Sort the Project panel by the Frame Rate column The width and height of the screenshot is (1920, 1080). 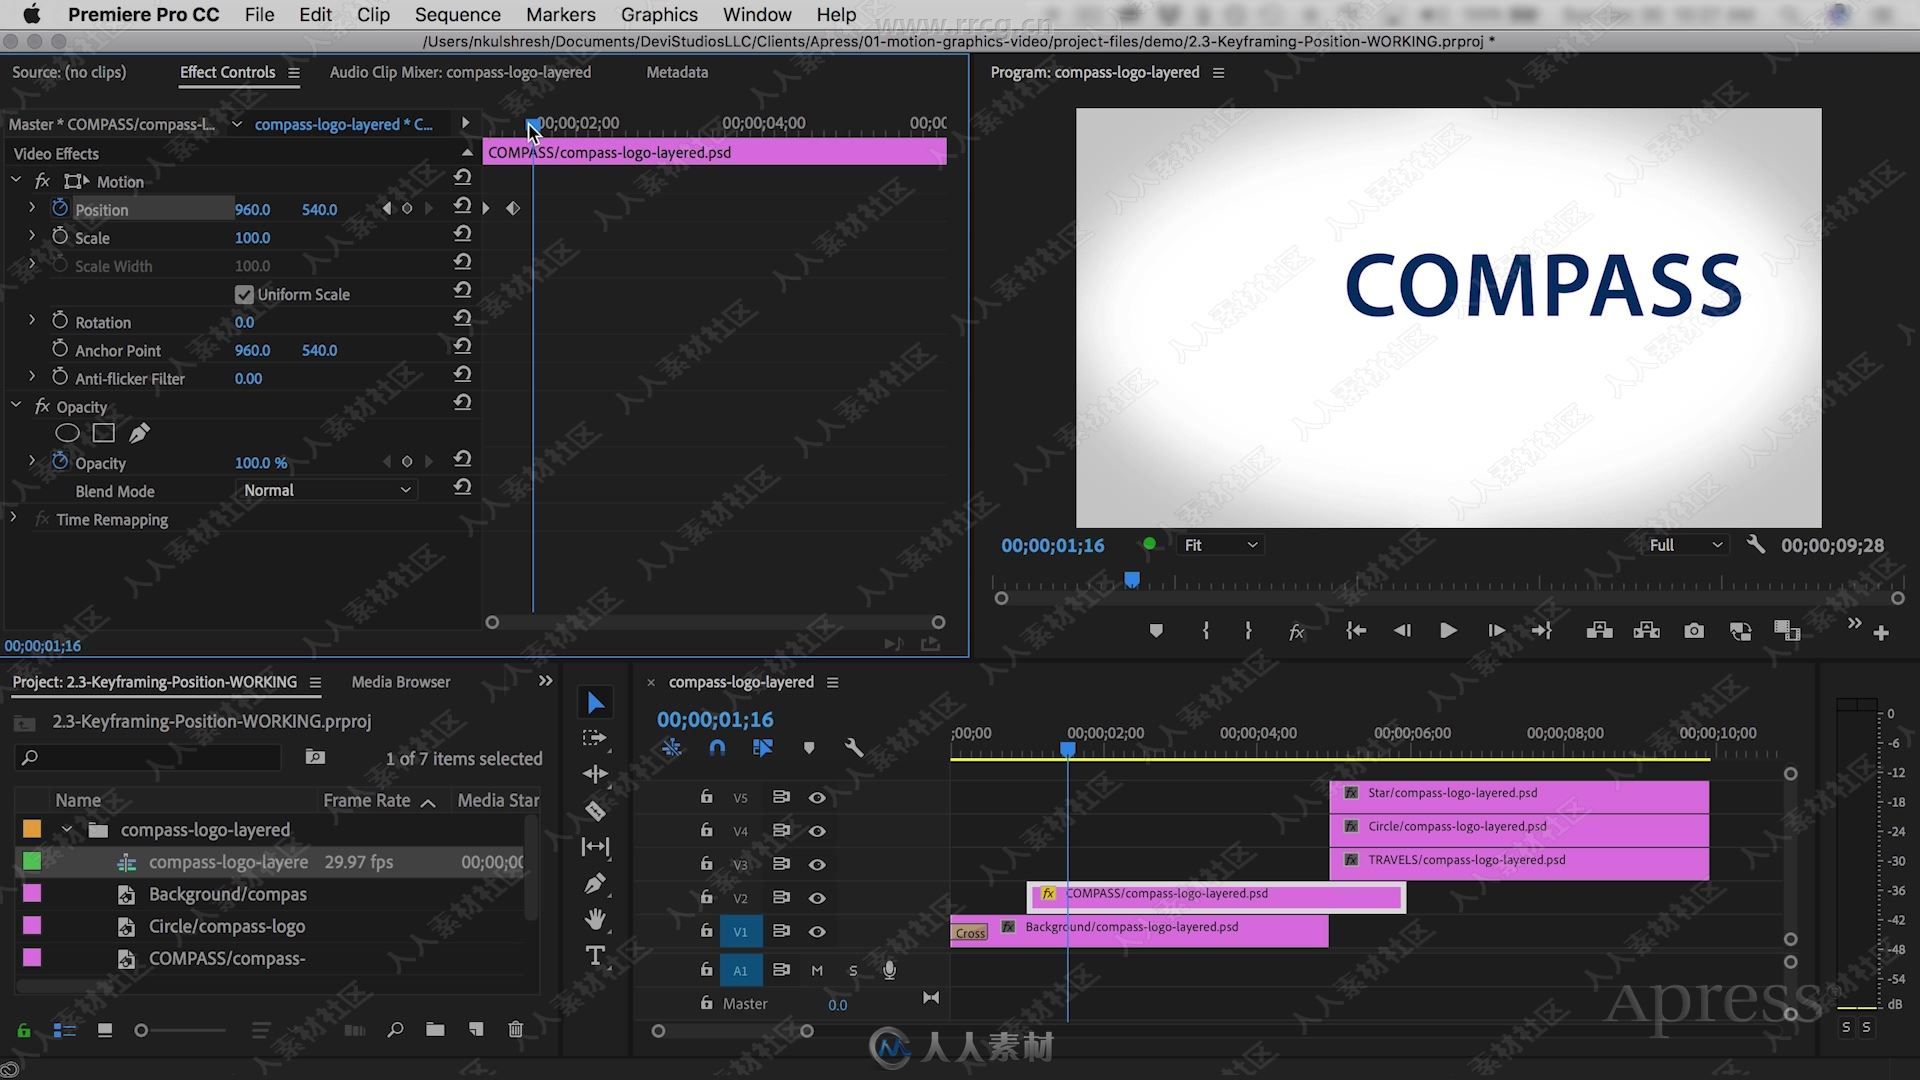point(367,800)
